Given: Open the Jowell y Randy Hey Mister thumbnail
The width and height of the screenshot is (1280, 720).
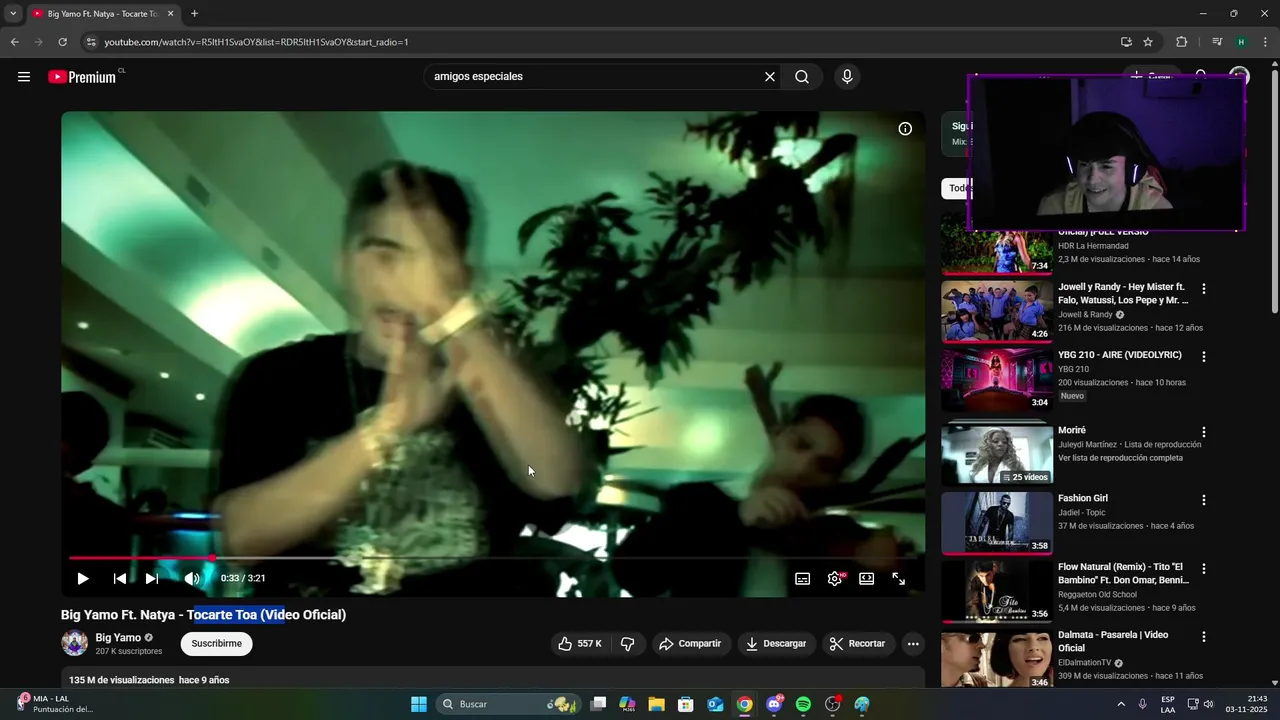Looking at the screenshot, I should 997,312.
